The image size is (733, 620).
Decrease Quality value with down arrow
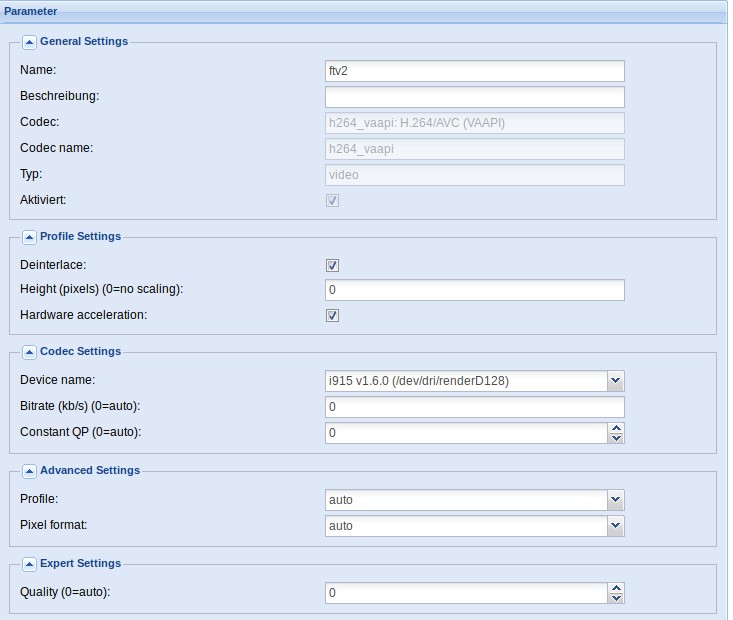point(616,598)
